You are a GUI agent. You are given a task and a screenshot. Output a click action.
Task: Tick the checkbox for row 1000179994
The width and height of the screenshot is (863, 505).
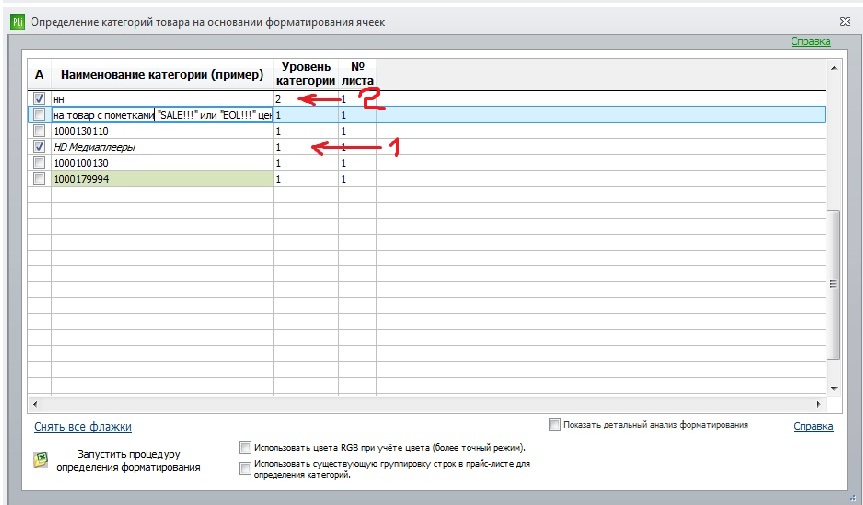(39, 179)
